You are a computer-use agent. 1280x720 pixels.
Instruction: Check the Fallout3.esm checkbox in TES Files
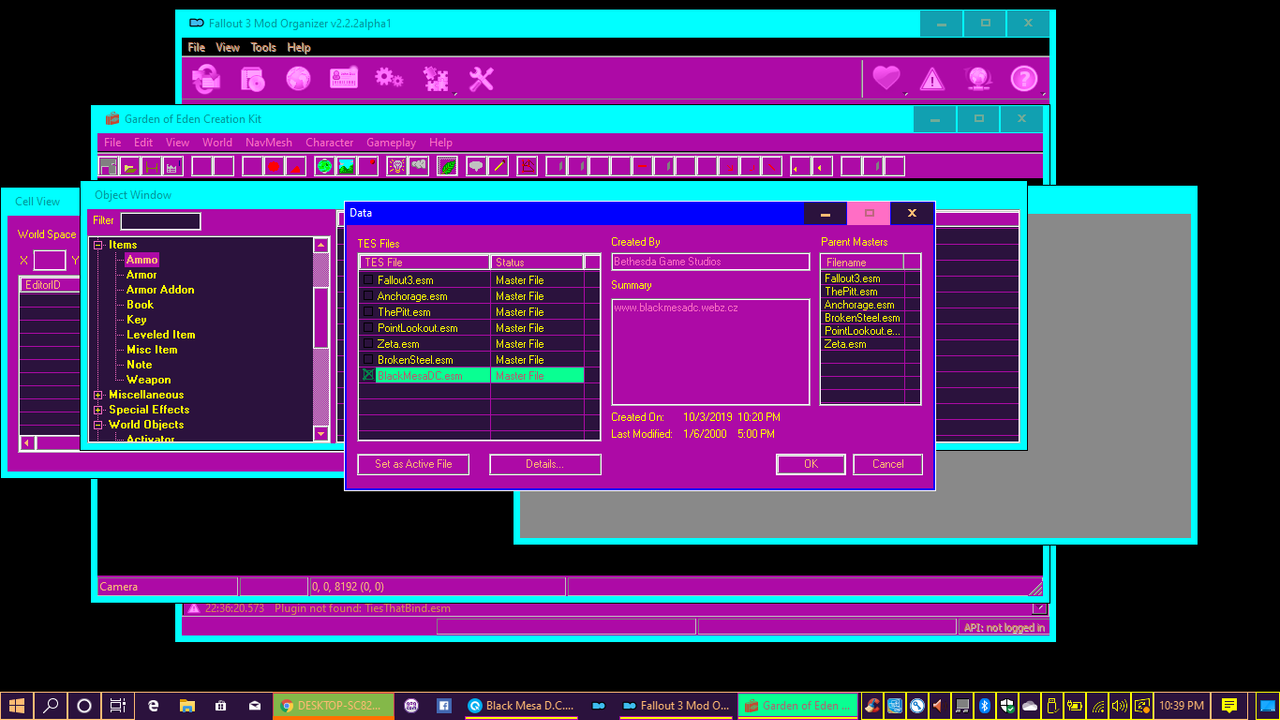coord(368,280)
